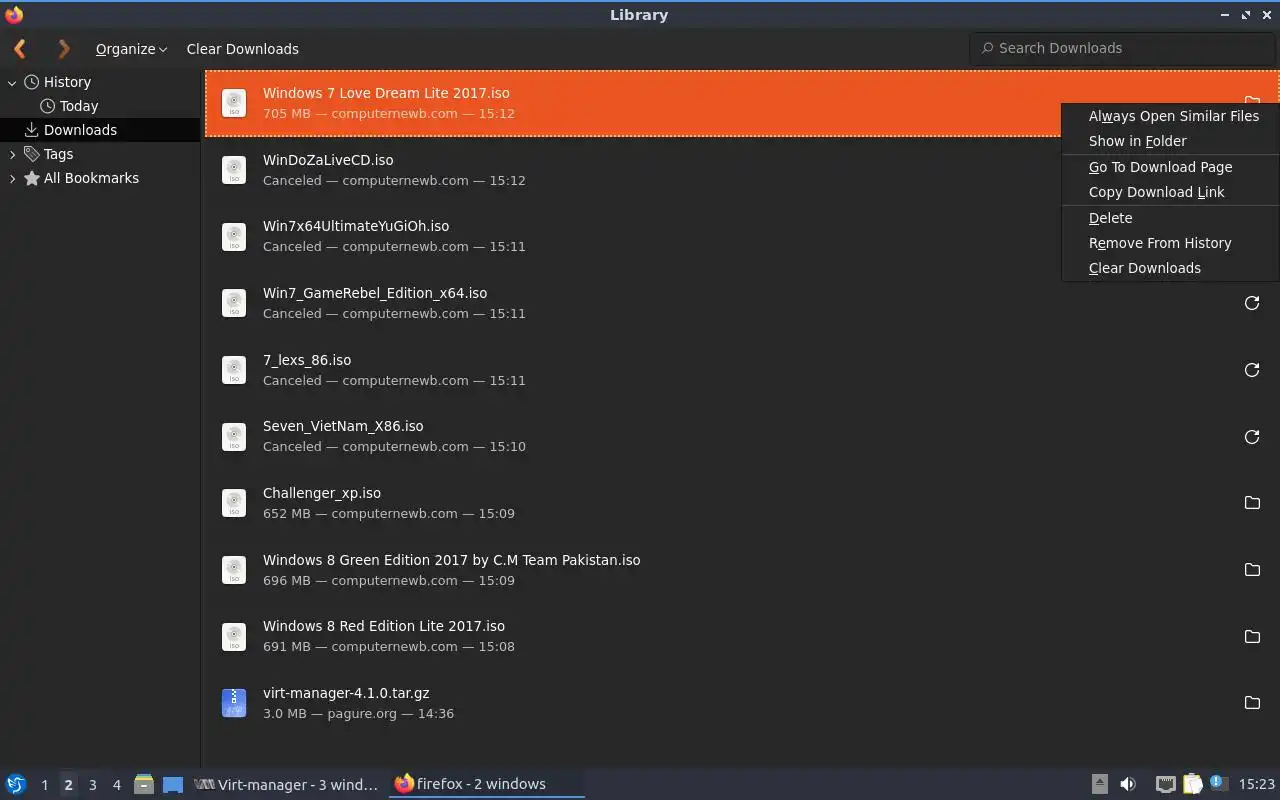This screenshot has width=1280, height=800.
Task: Retry download of Seven_VietNam_X86.iso
Action: pyautogui.click(x=1251, y=436)
